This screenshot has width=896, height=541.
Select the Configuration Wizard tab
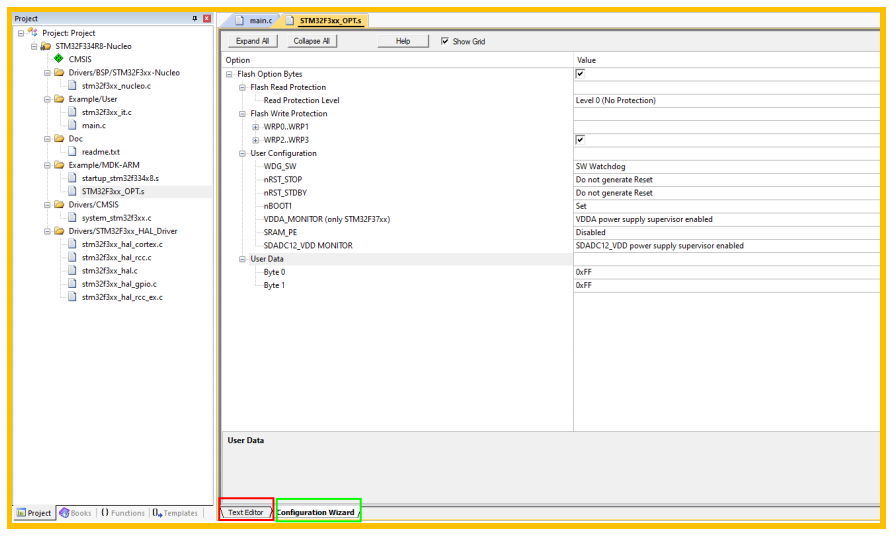(x=318, y=512)
